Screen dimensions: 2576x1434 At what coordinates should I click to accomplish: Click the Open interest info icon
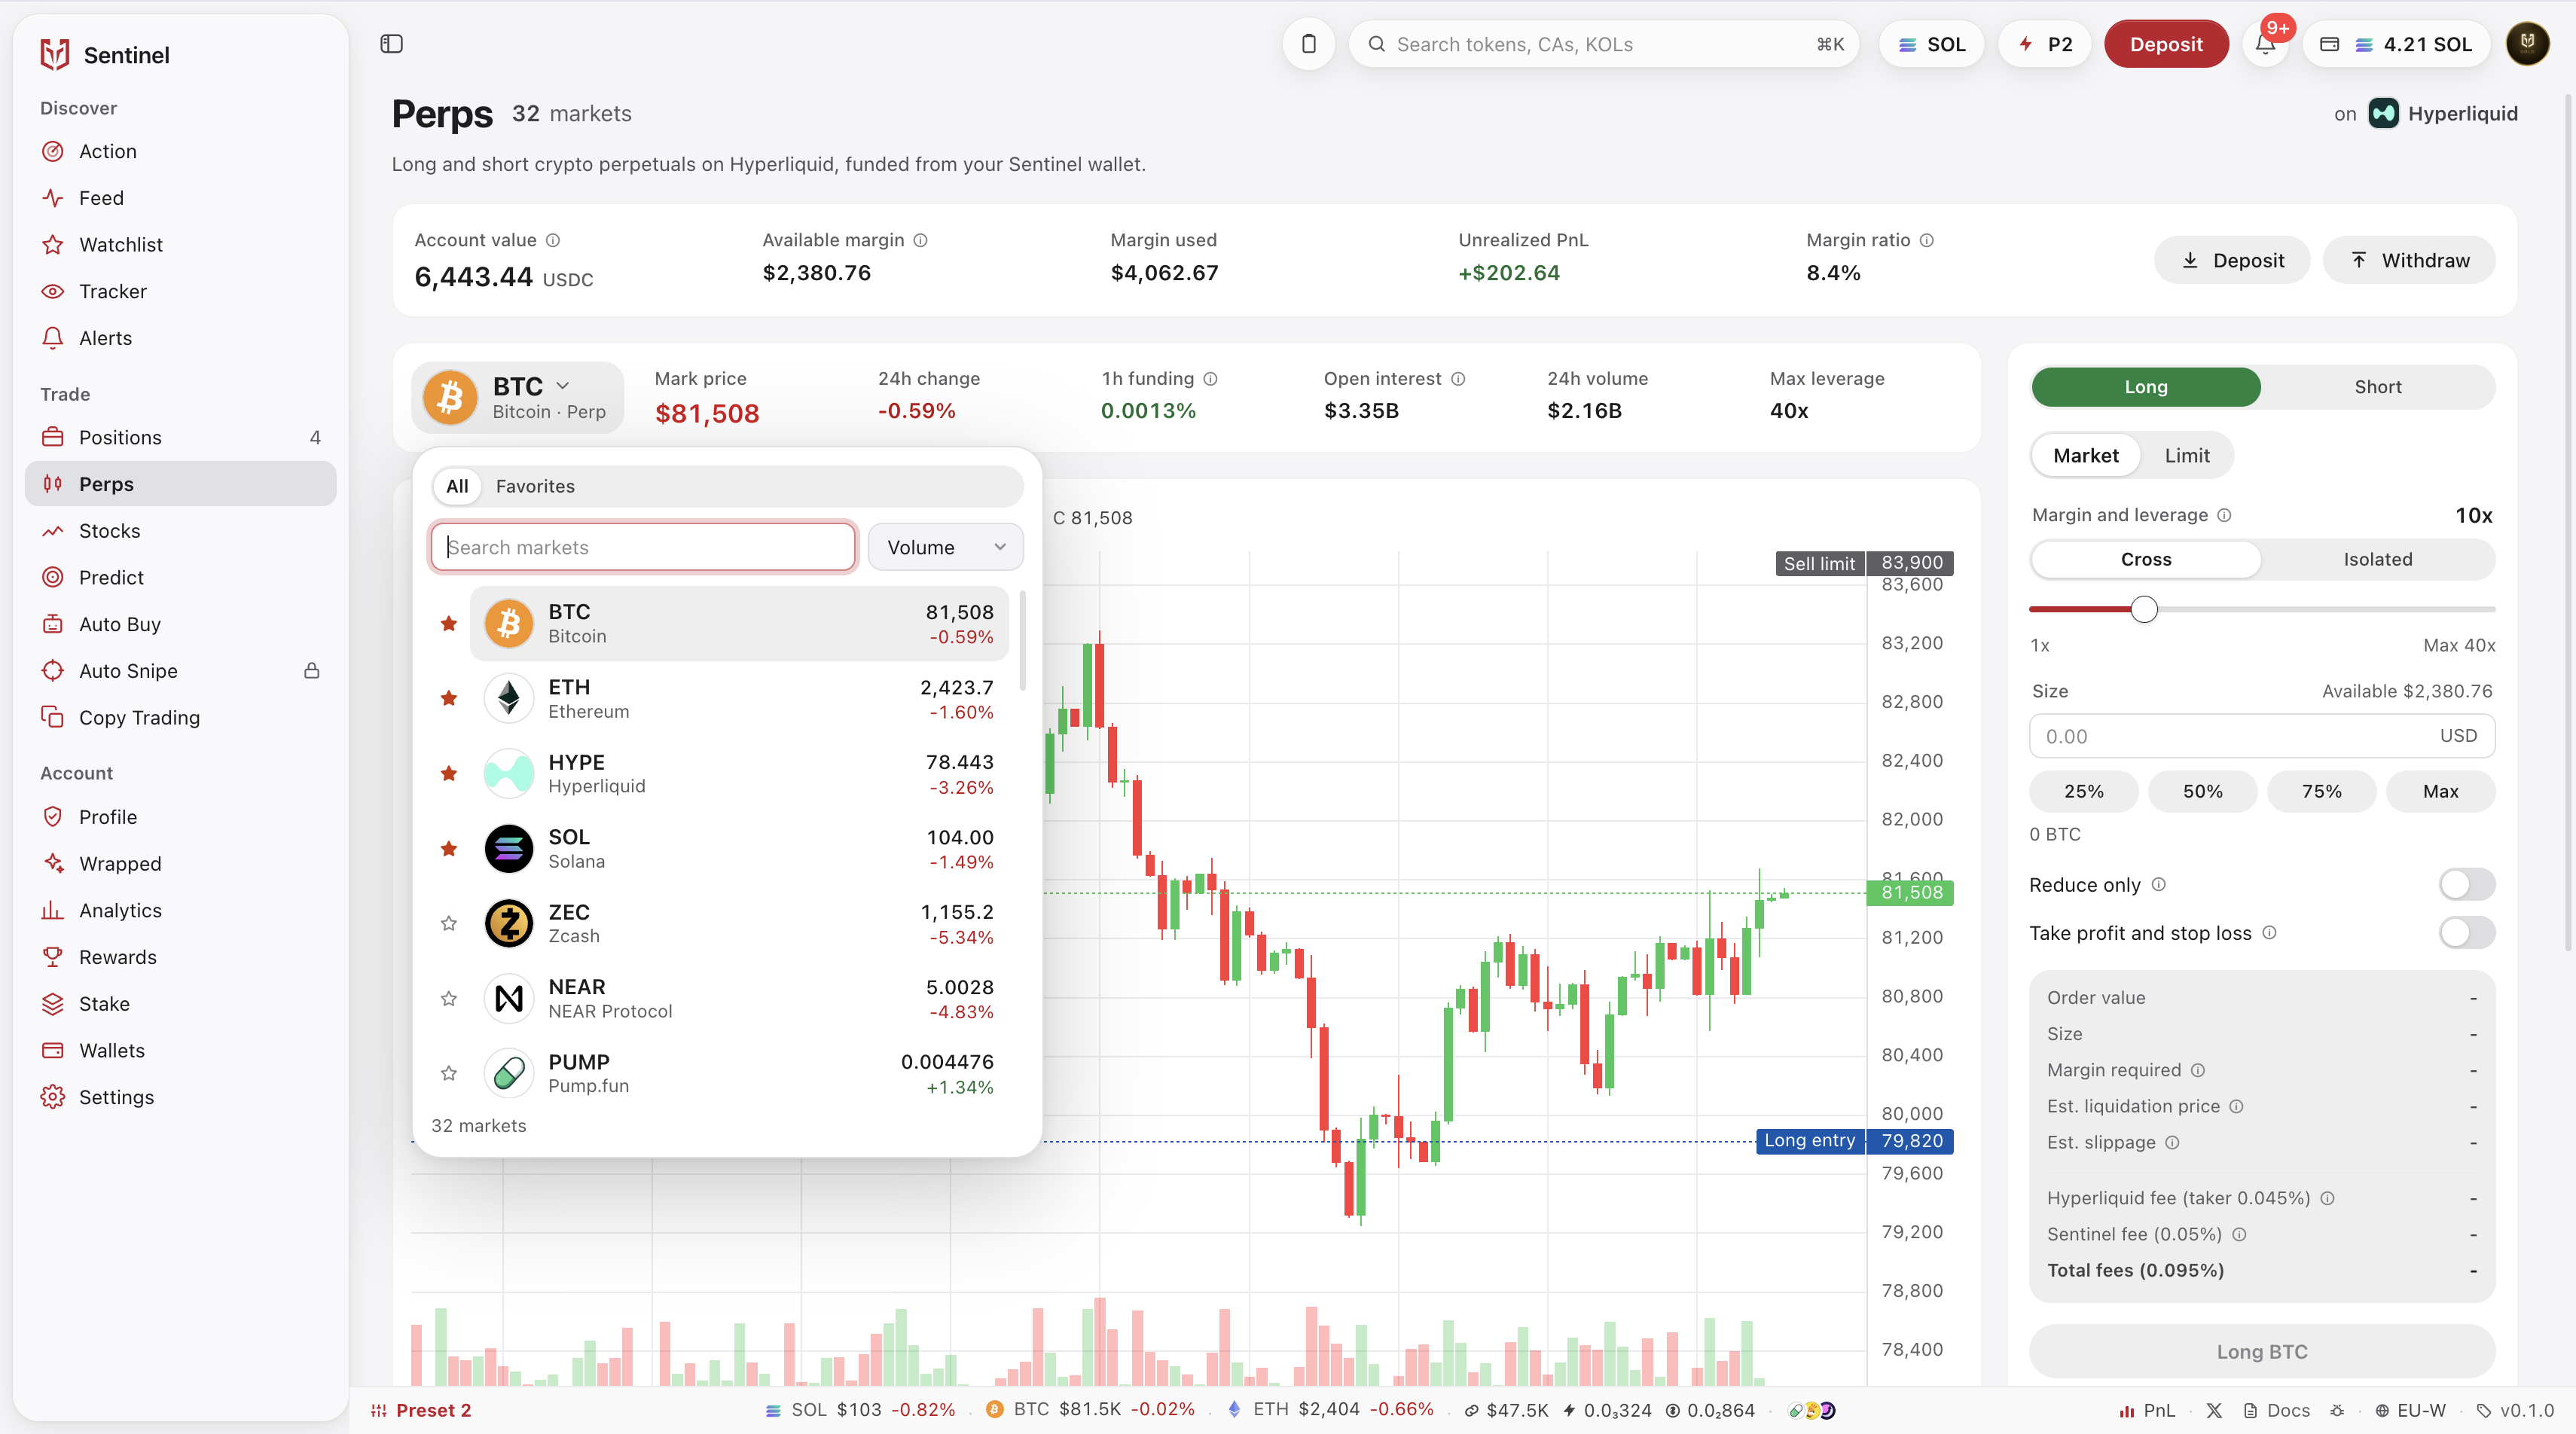point(1458,379)
